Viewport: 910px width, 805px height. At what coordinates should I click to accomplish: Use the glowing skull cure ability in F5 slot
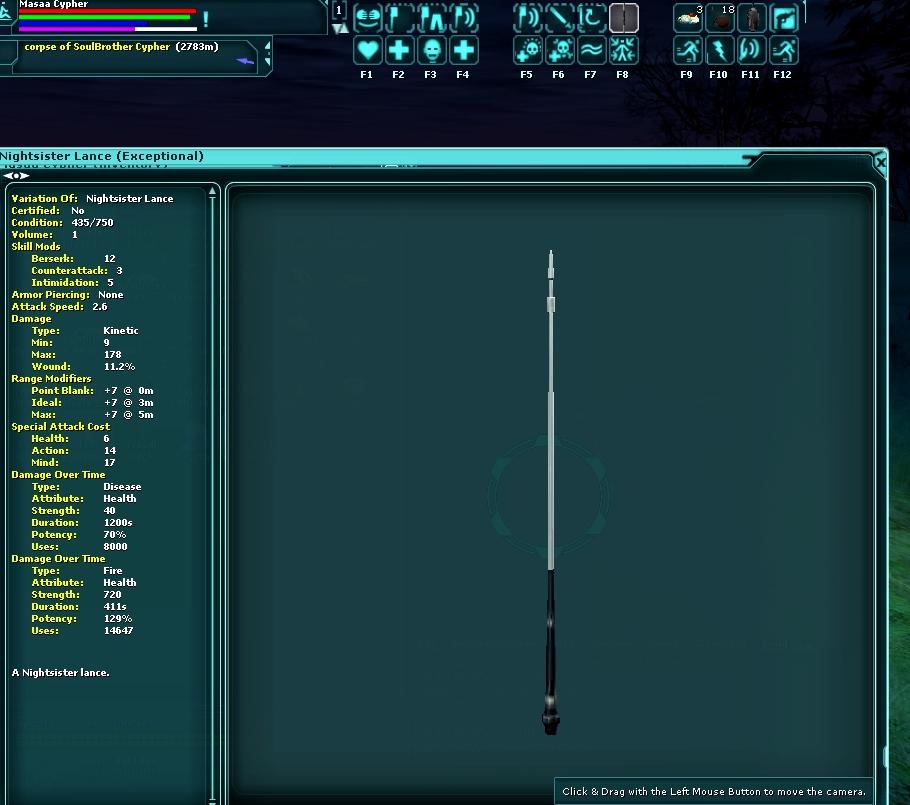pos(528,50)
